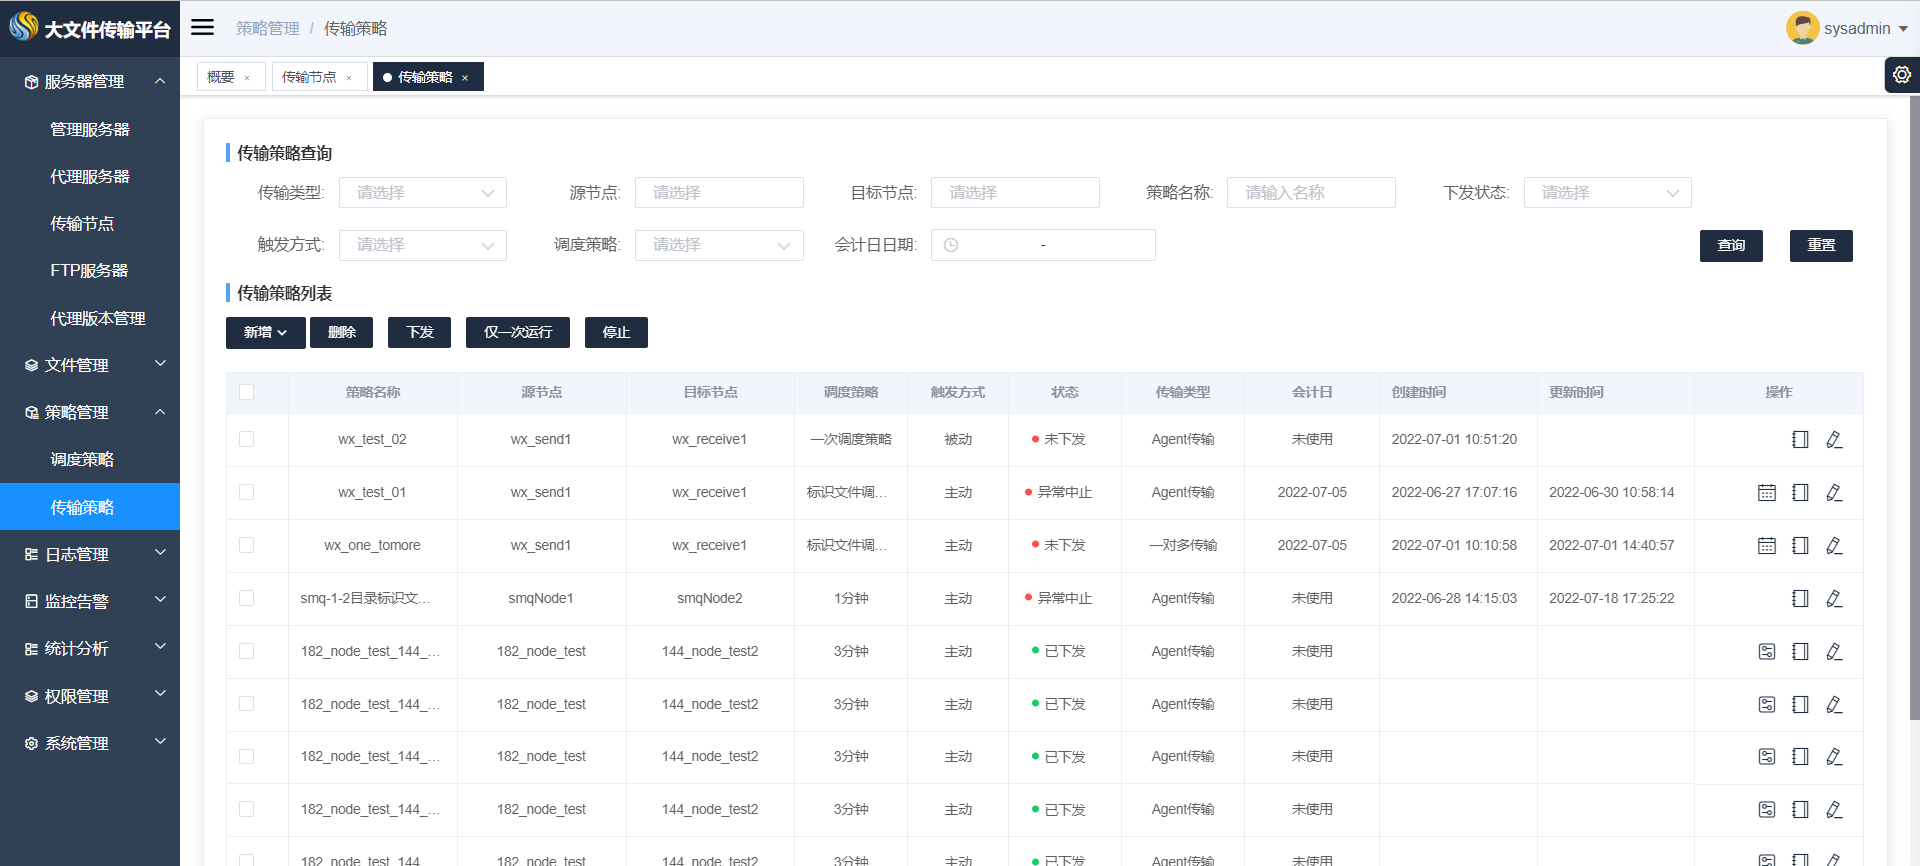This screenshot has height=866, width=1920.
Task: Click the 停止 button
Action: 616,332
